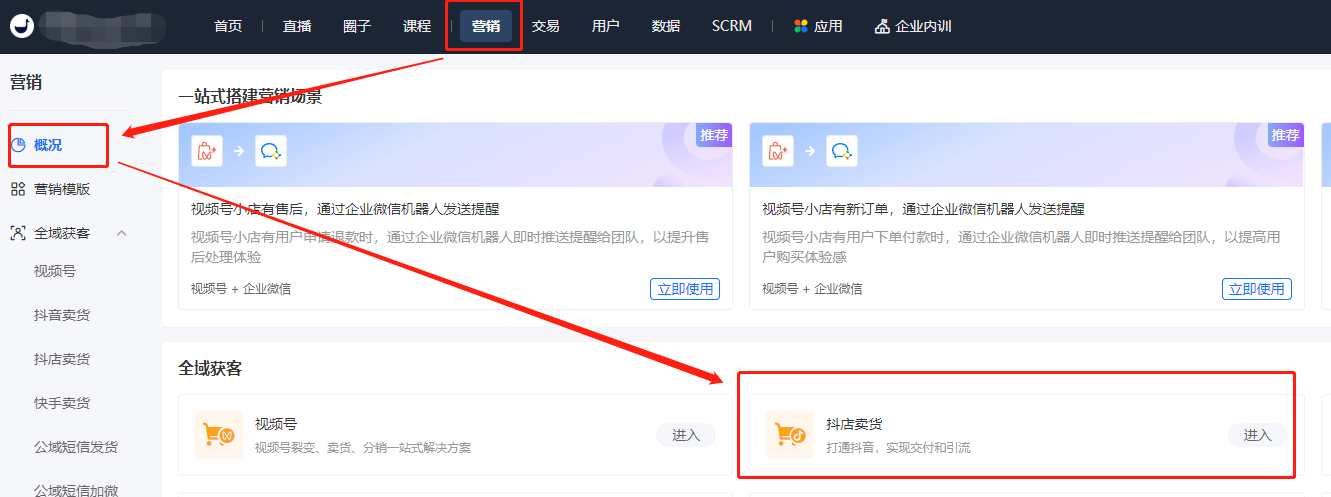Click 推荐 badge on the 有新订单 card
Image resolution: width=1331 pixels, height=497 pixels.
point(1286,135)
